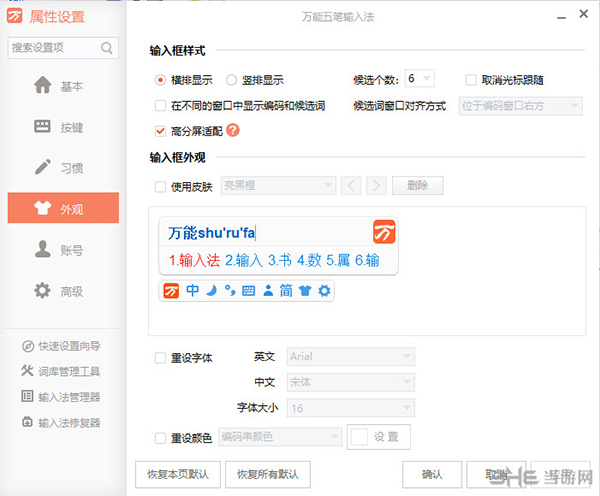Click 恢复本页默认 button

pos(178,475)
